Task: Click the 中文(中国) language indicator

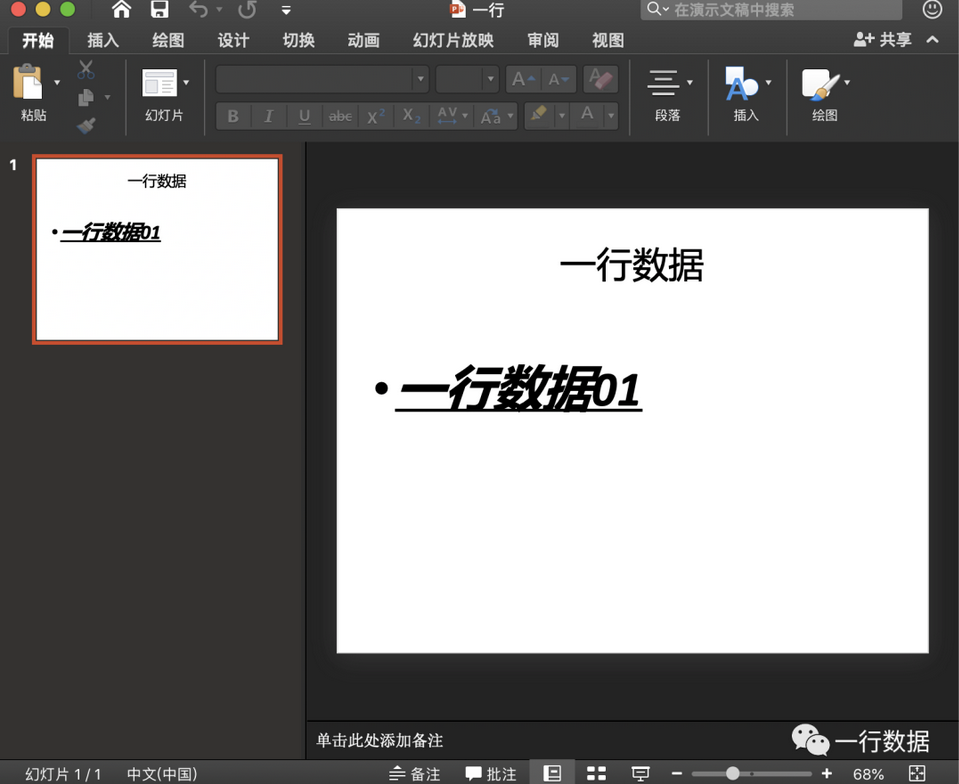Action: click(x=162, y=774)
